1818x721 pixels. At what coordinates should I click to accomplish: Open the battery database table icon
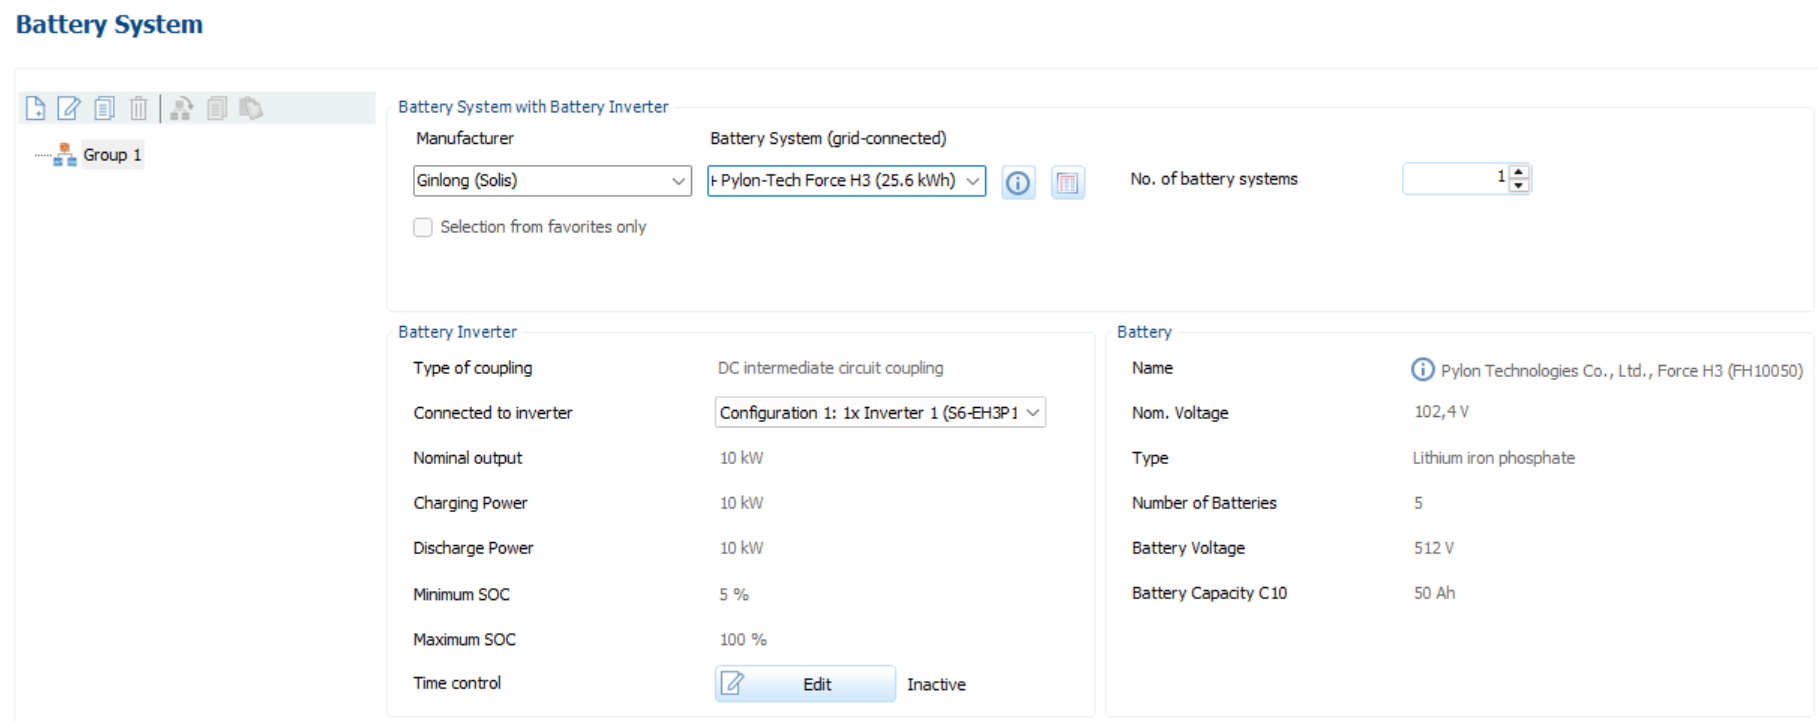pos(1067,183)
